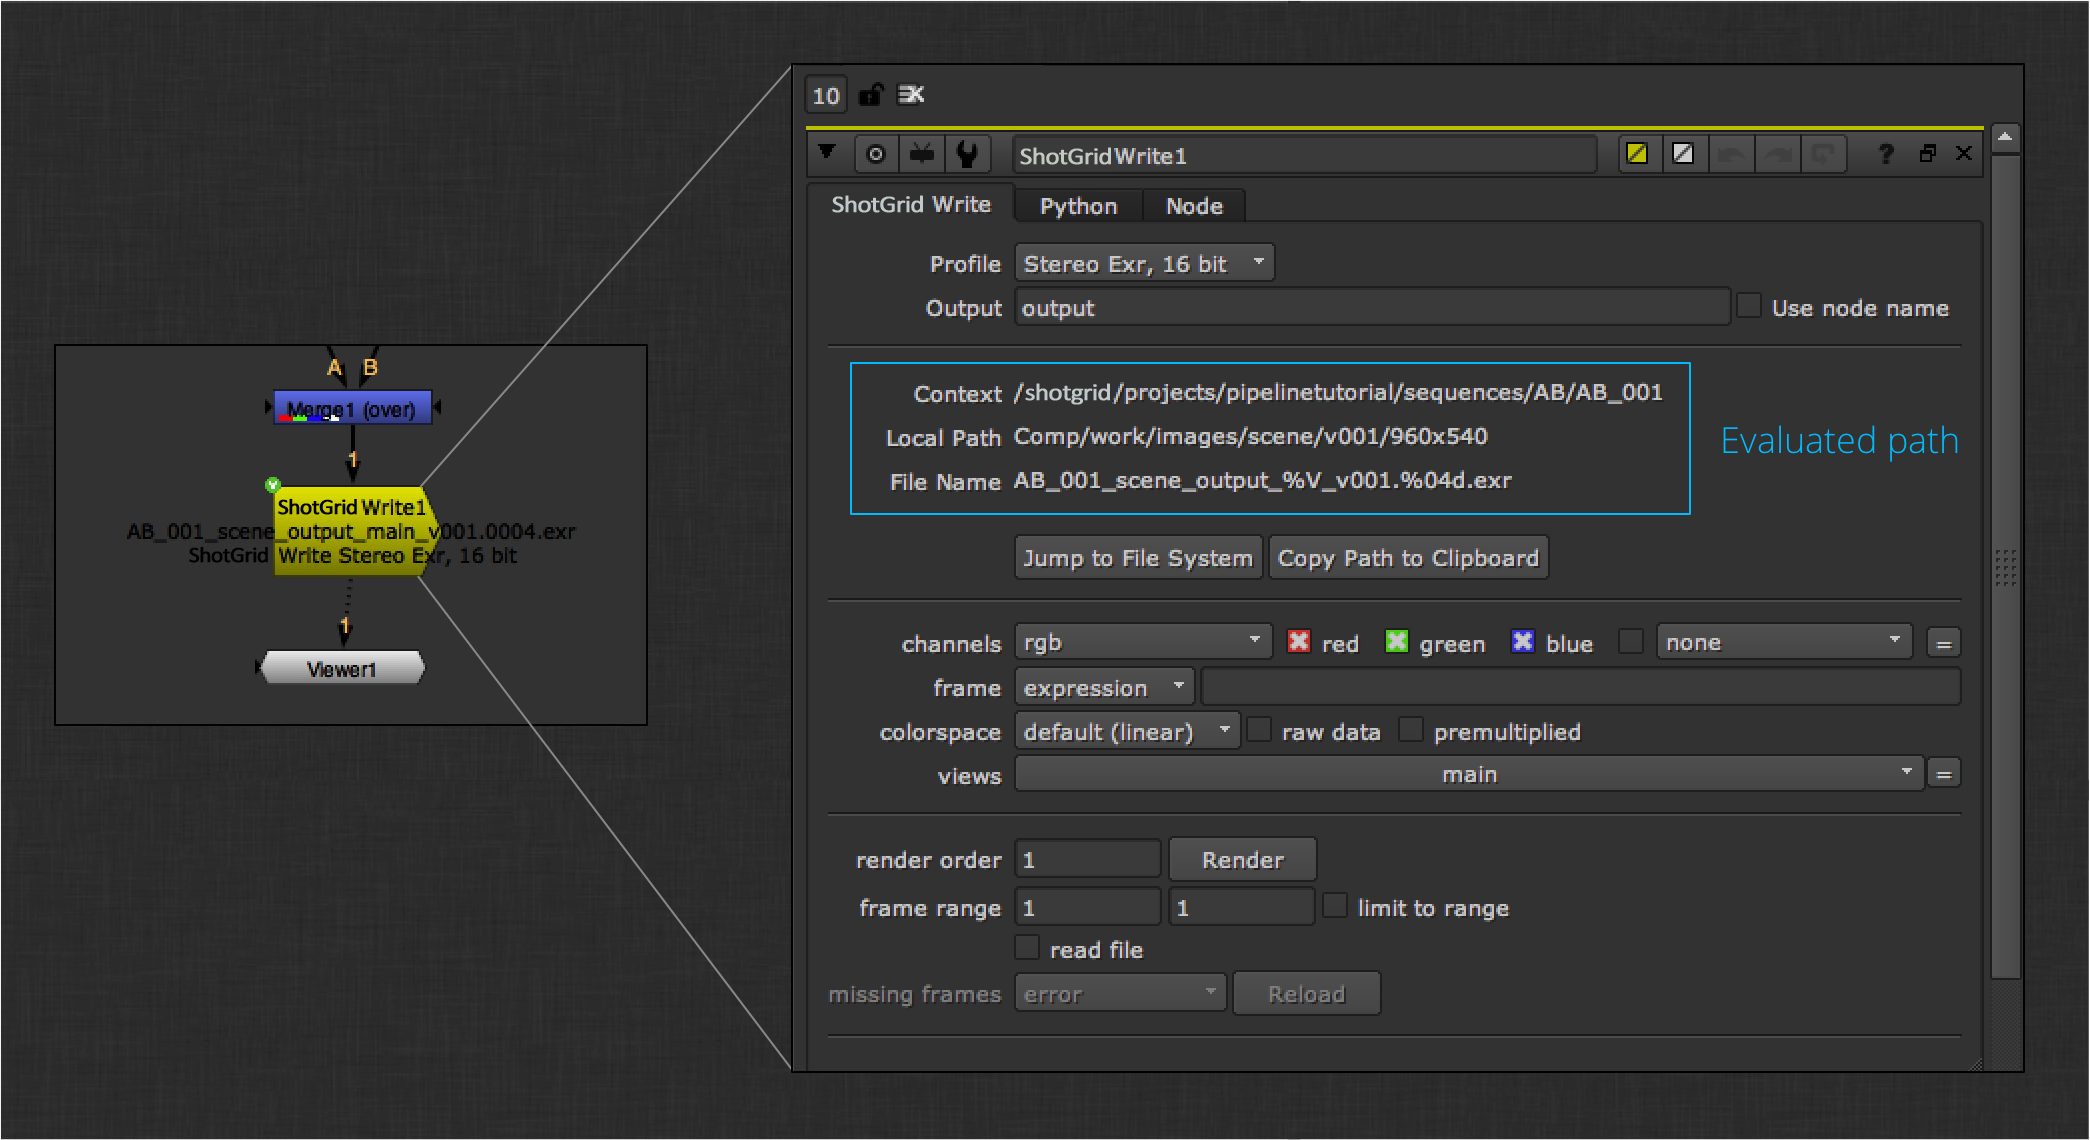
Task: Open the node help question mark
Action: click(1885, 154)
